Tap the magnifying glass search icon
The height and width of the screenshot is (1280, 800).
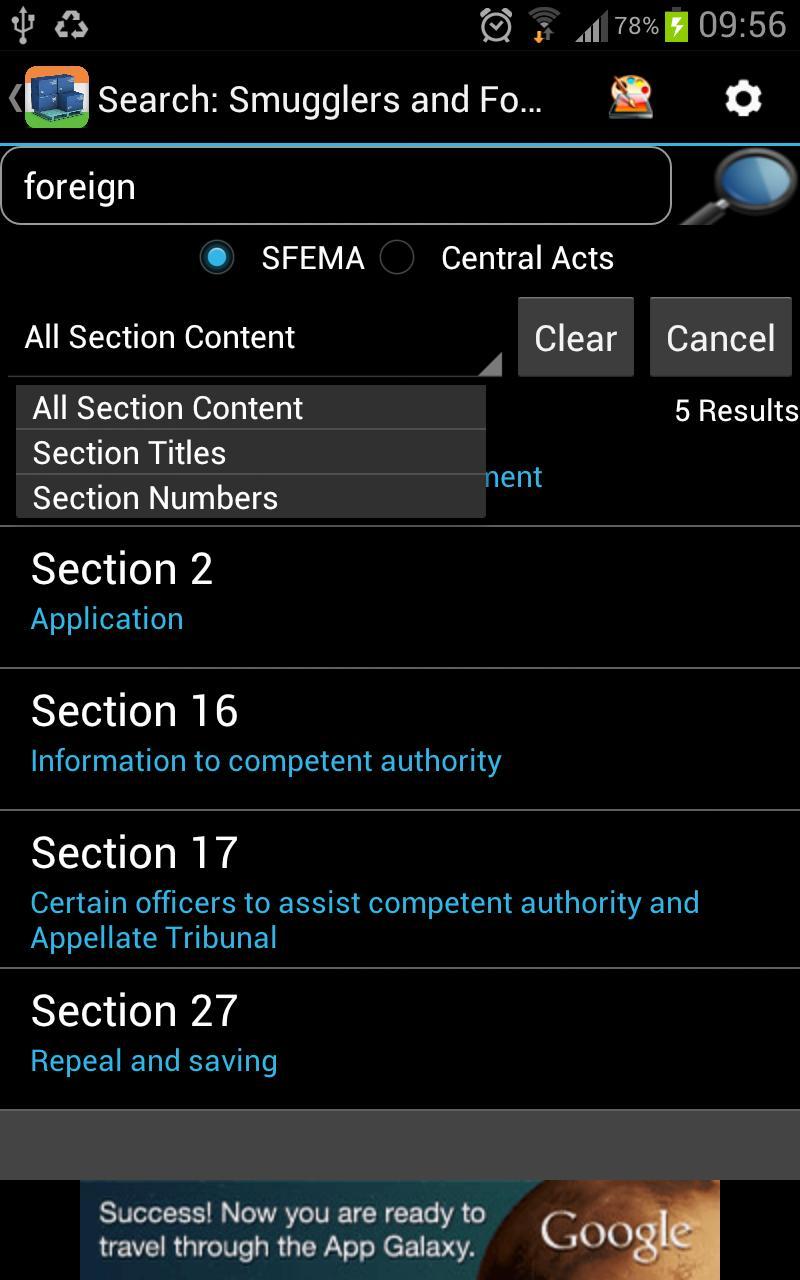pyautogui.click(x=741, y=187)
